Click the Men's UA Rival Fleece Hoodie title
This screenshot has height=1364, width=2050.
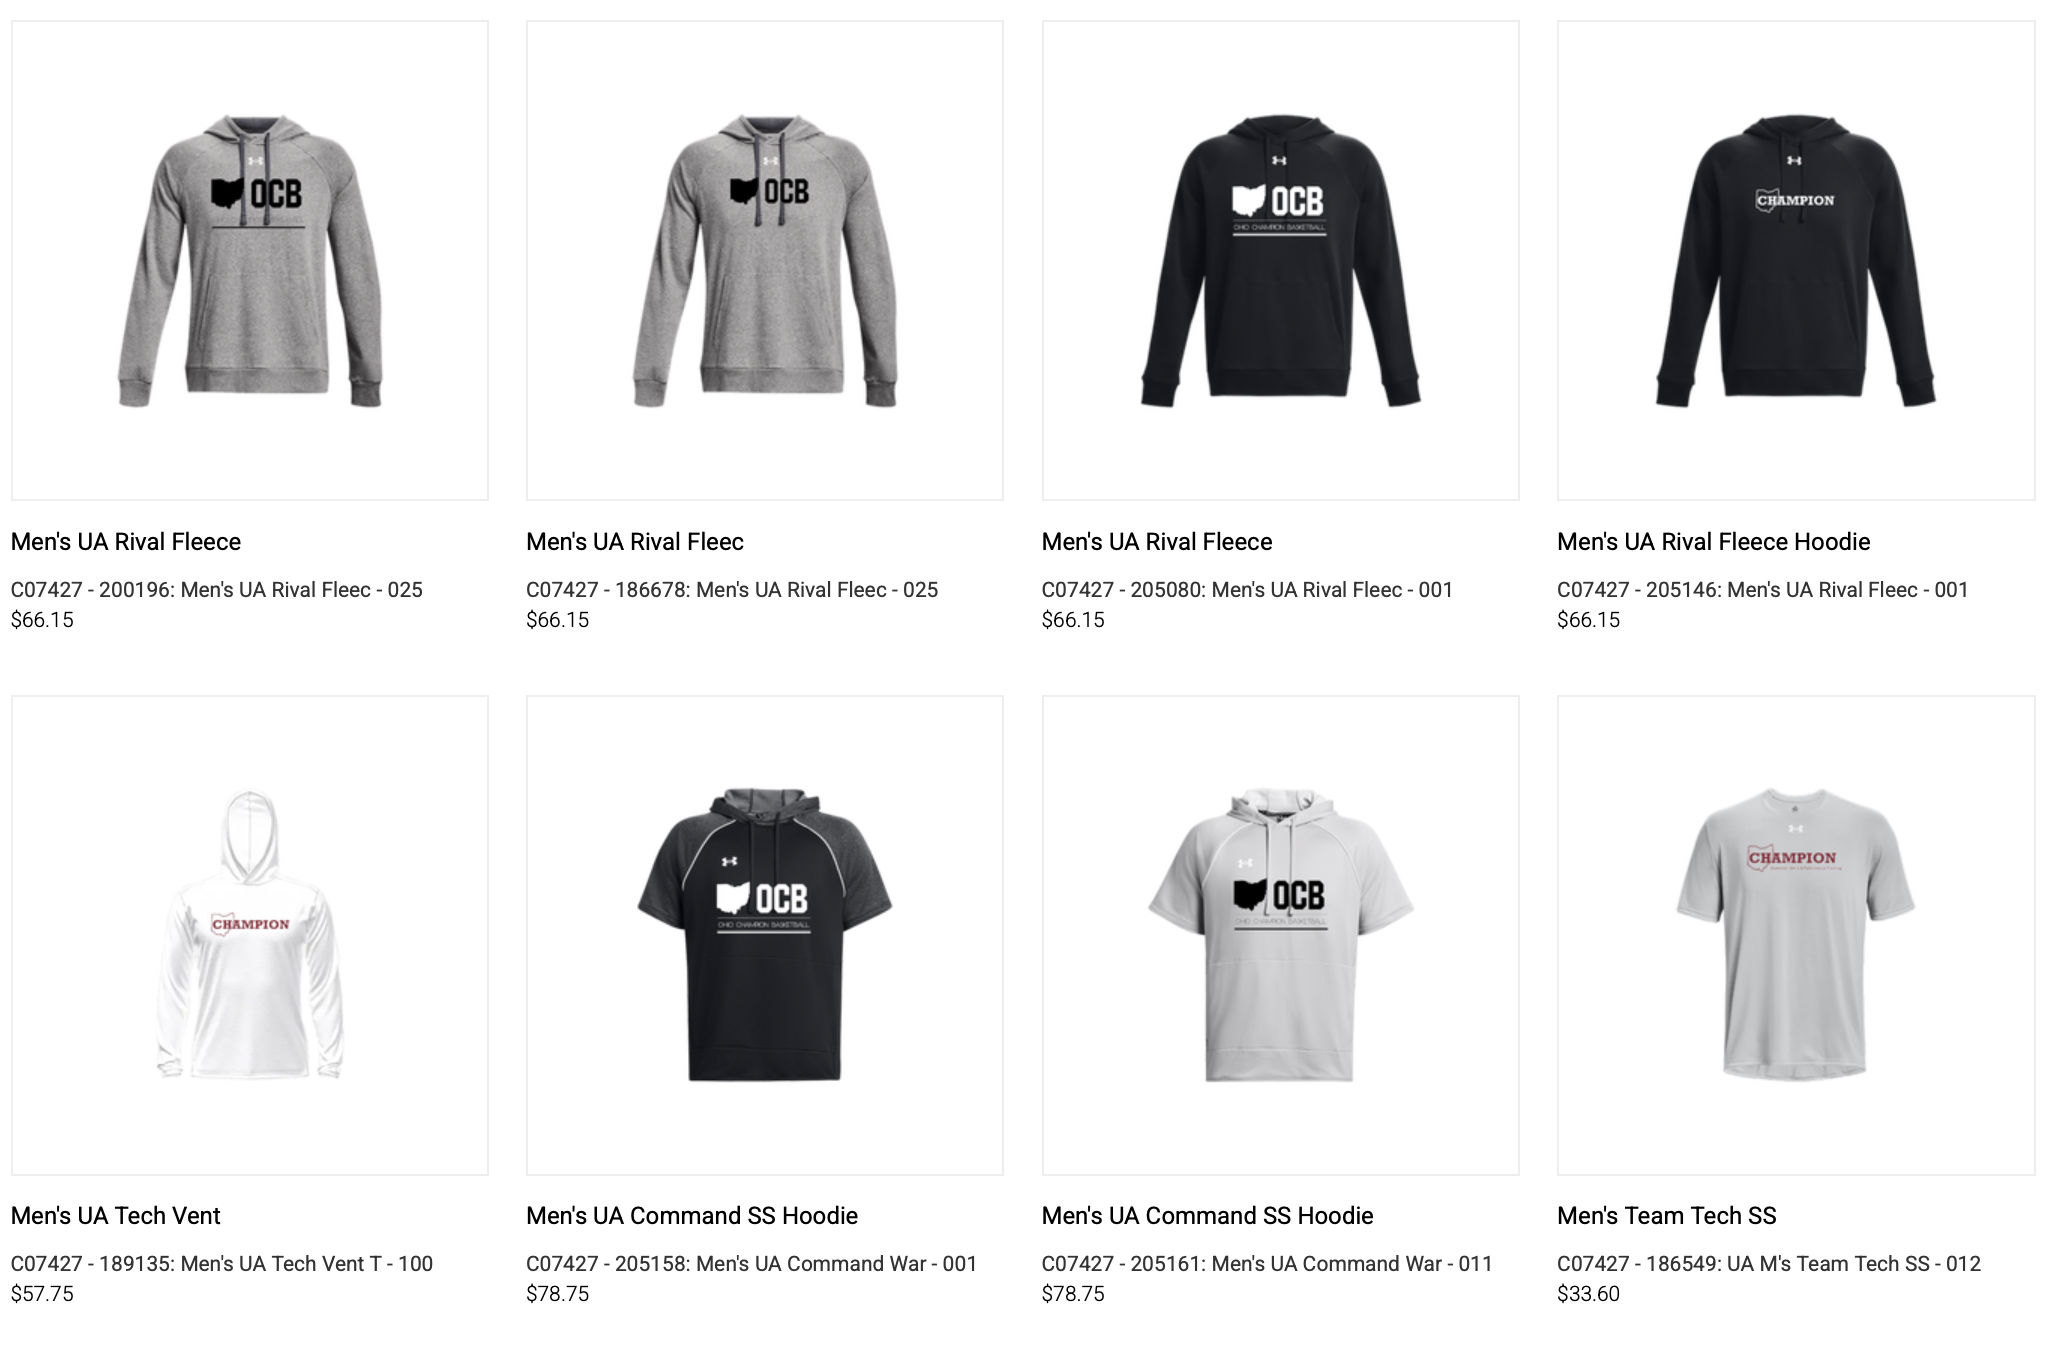pos(1713,542)
